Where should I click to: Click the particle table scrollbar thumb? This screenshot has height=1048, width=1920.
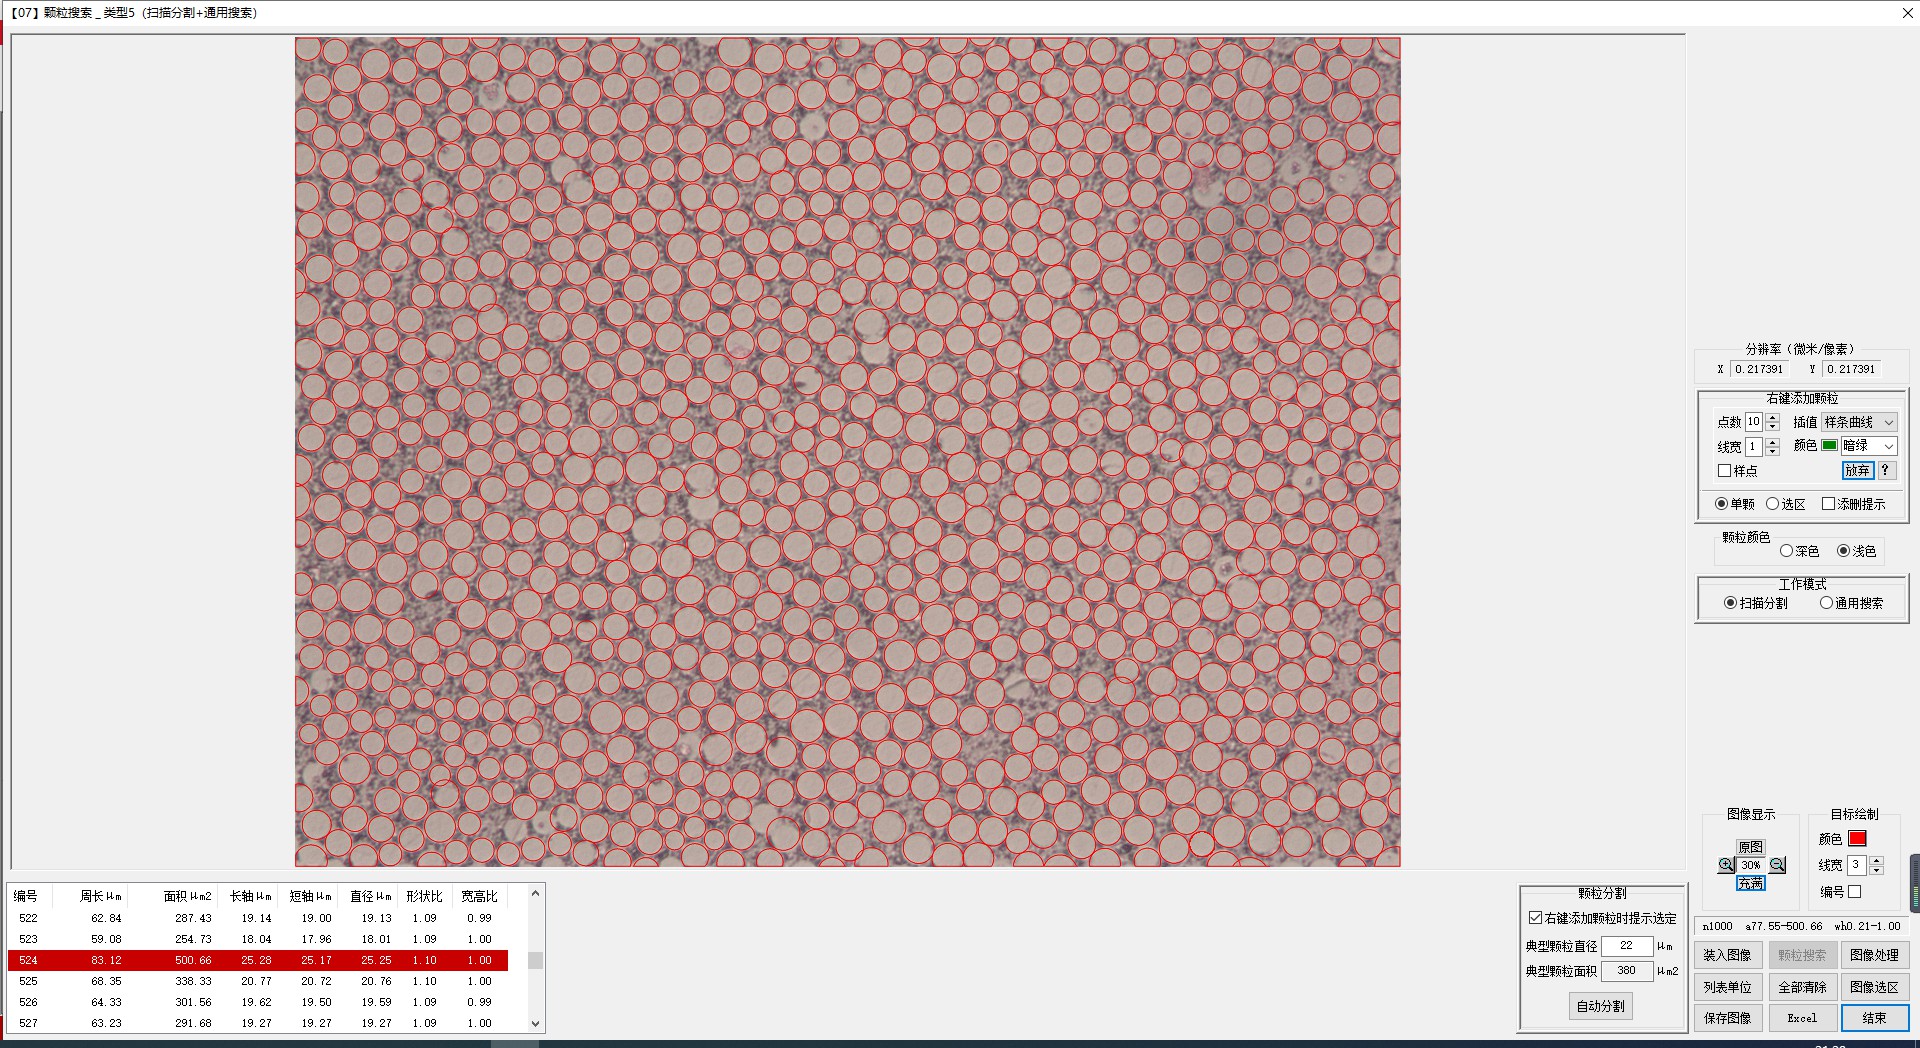535,961
